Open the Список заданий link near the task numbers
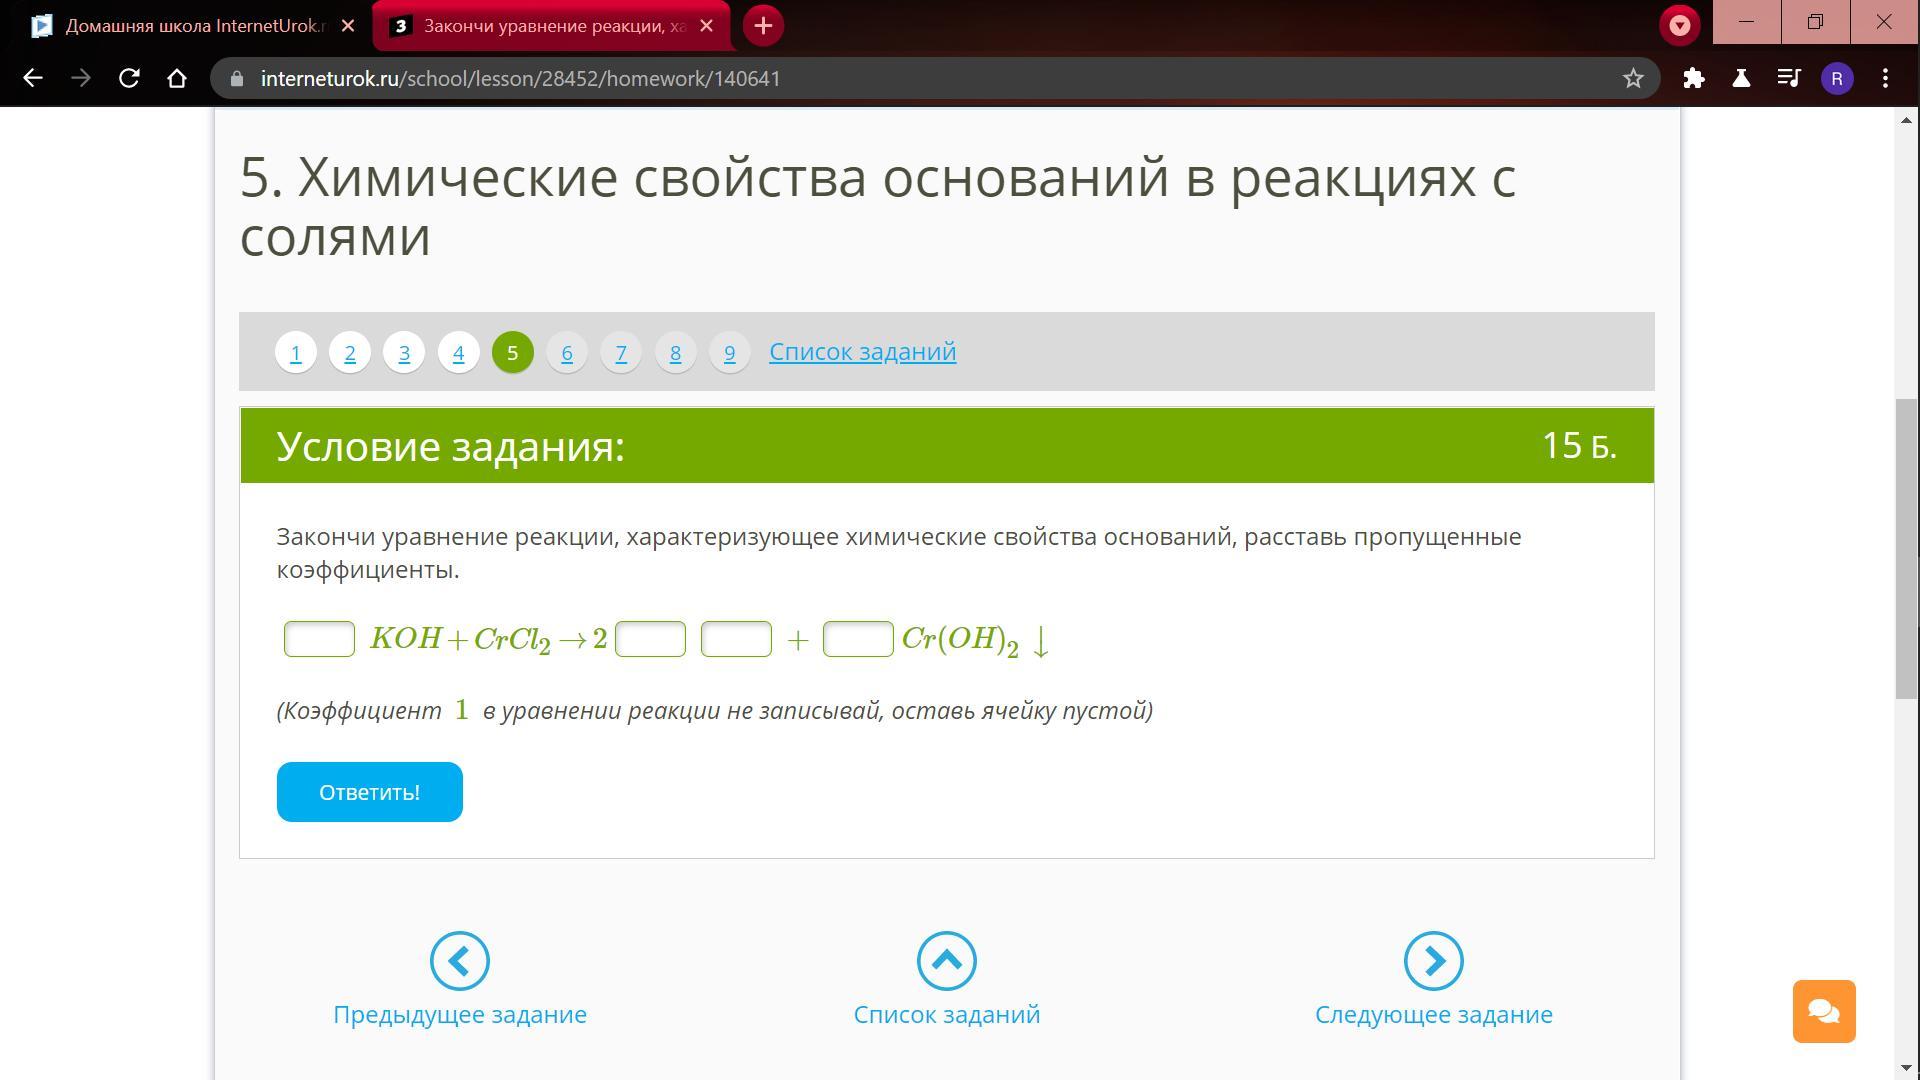 [862, 352]
